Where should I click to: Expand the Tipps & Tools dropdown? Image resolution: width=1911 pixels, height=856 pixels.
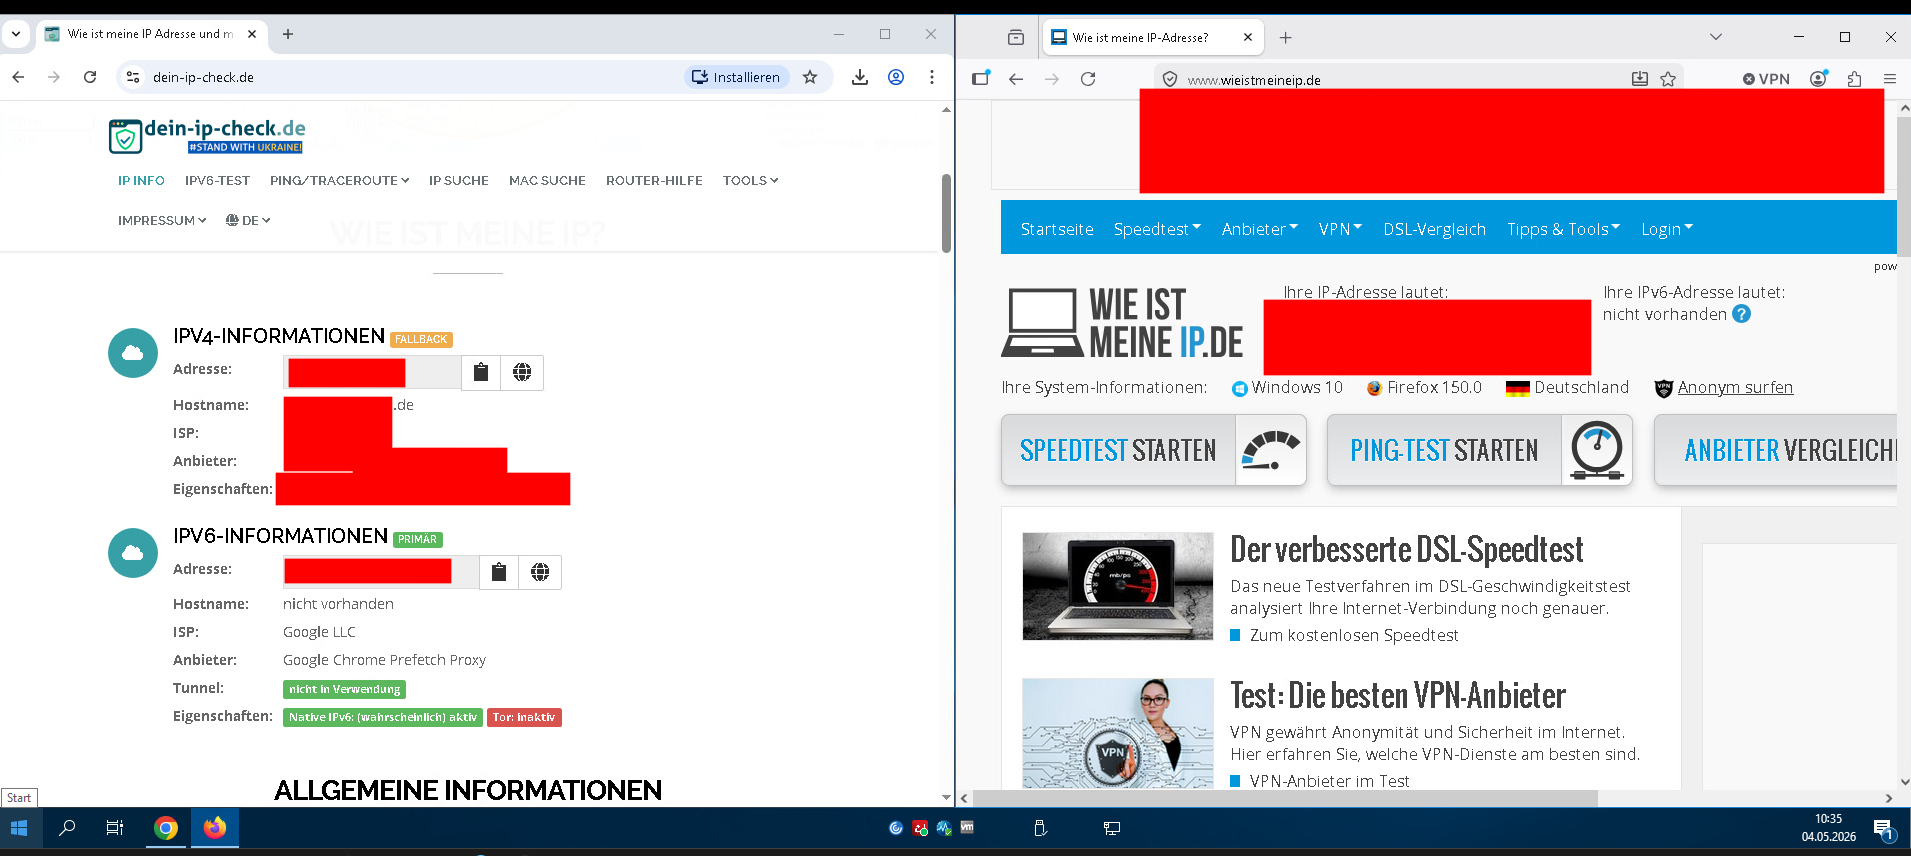[x=1564, y=229]
